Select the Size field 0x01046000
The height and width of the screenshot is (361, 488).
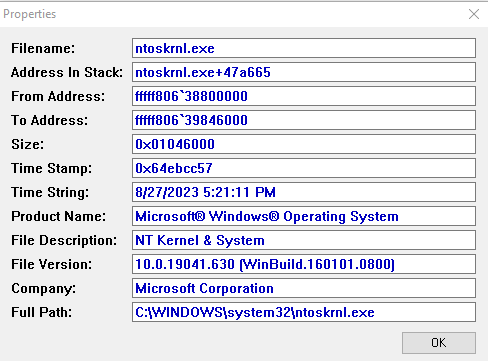[x=304, y=144]
